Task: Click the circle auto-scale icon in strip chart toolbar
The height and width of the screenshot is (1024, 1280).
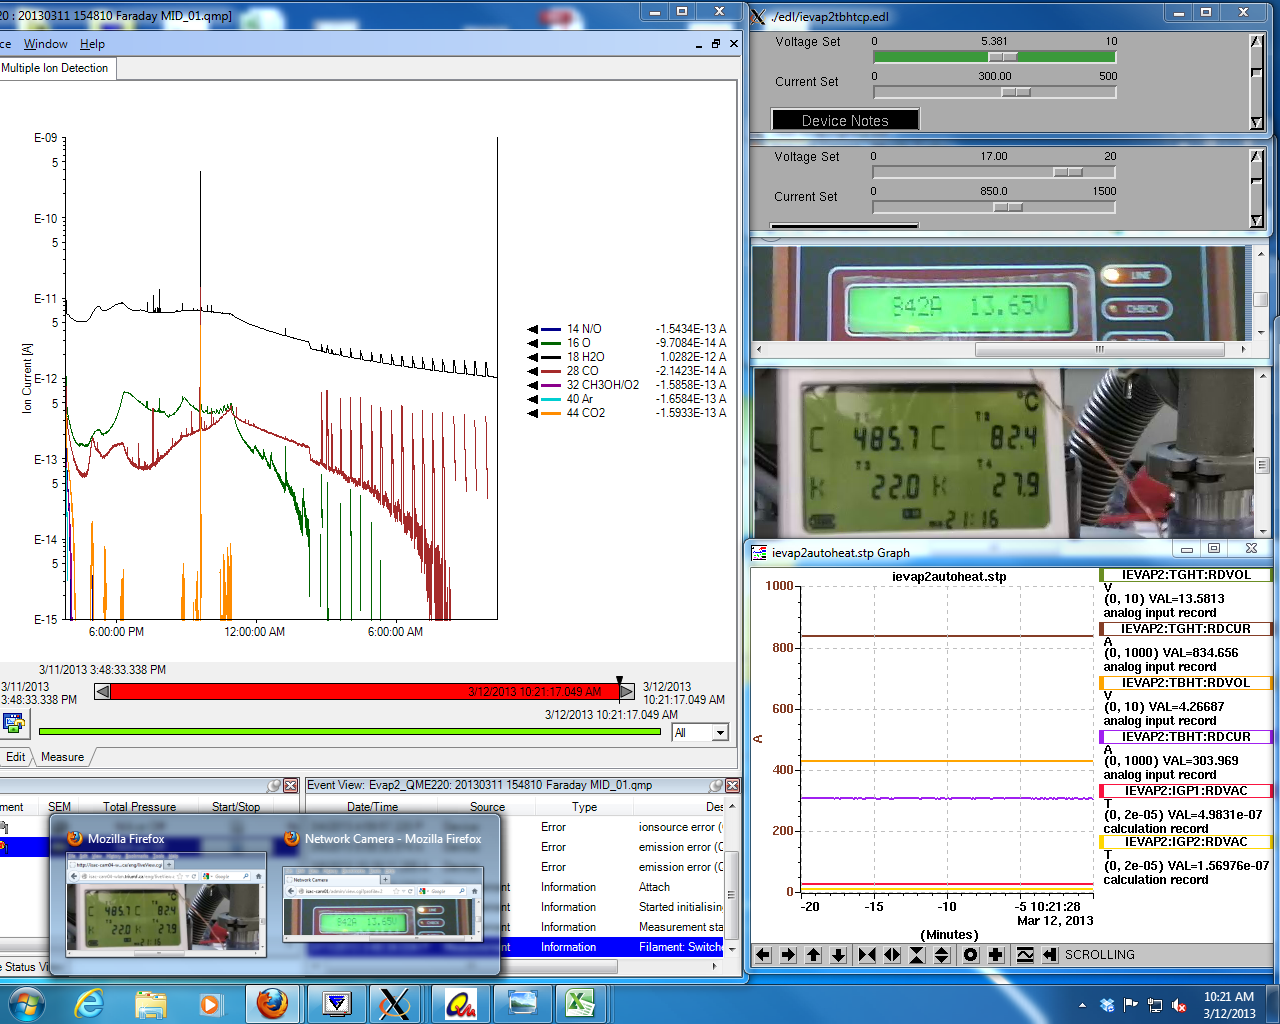Action: tap(970, 955)
